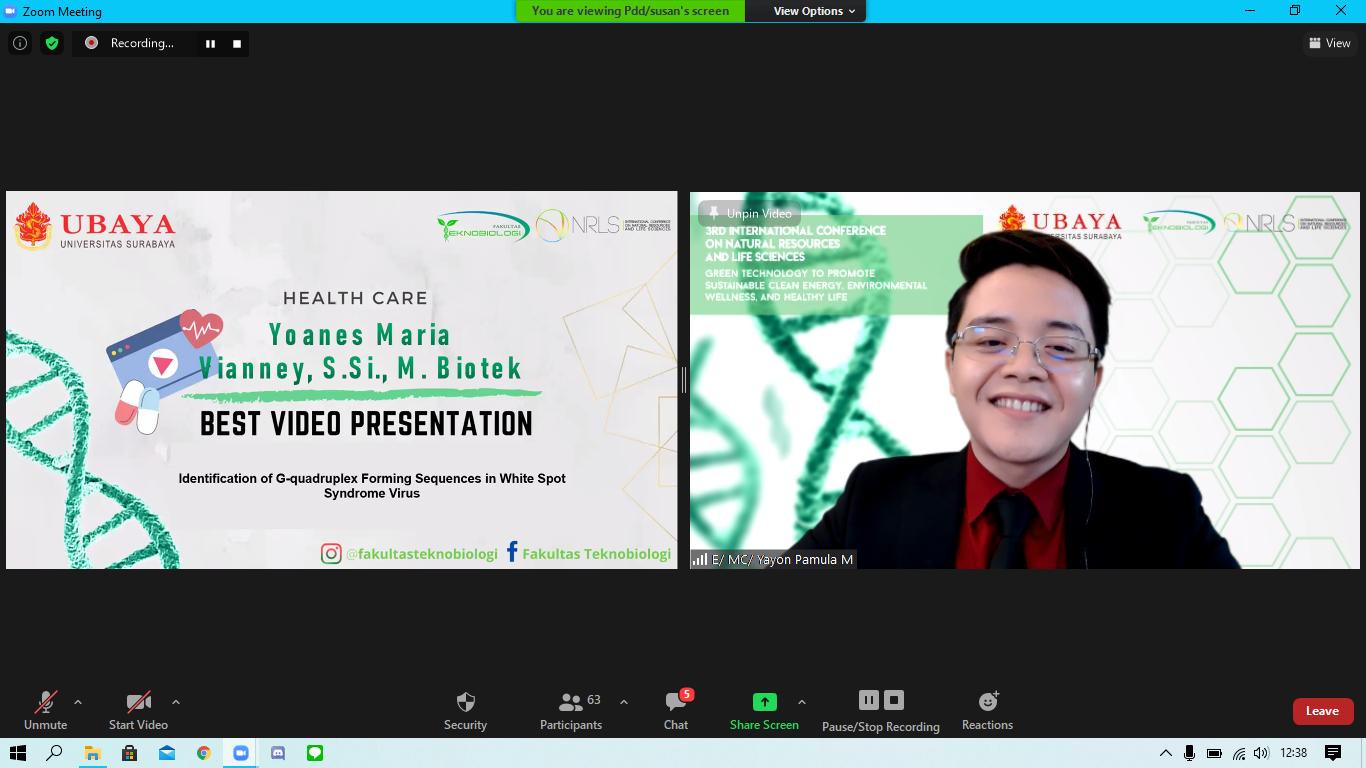Open the View layout menu
The image size is (1366, 768).
point(1329,43)
